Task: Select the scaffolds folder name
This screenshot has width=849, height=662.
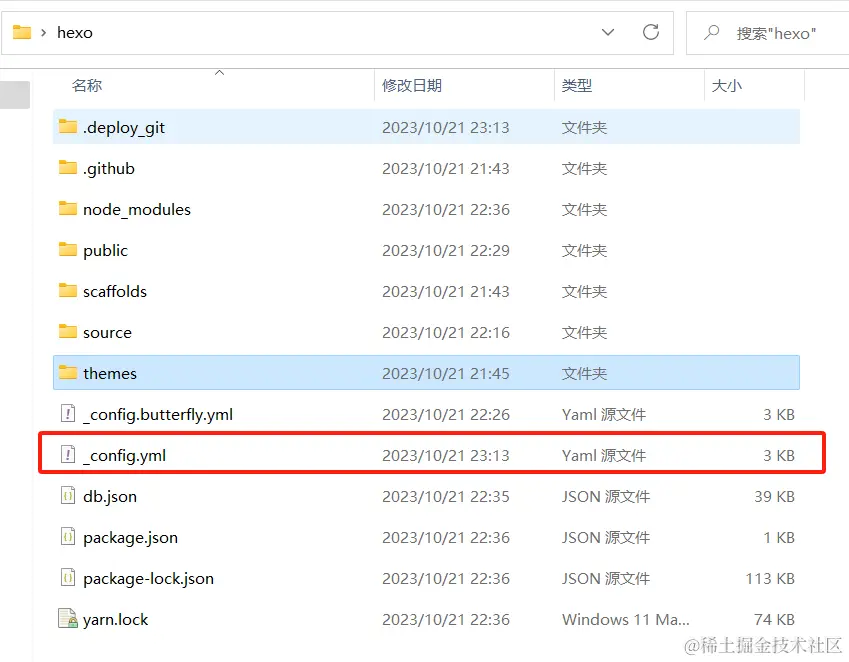Action: (115, 291)
